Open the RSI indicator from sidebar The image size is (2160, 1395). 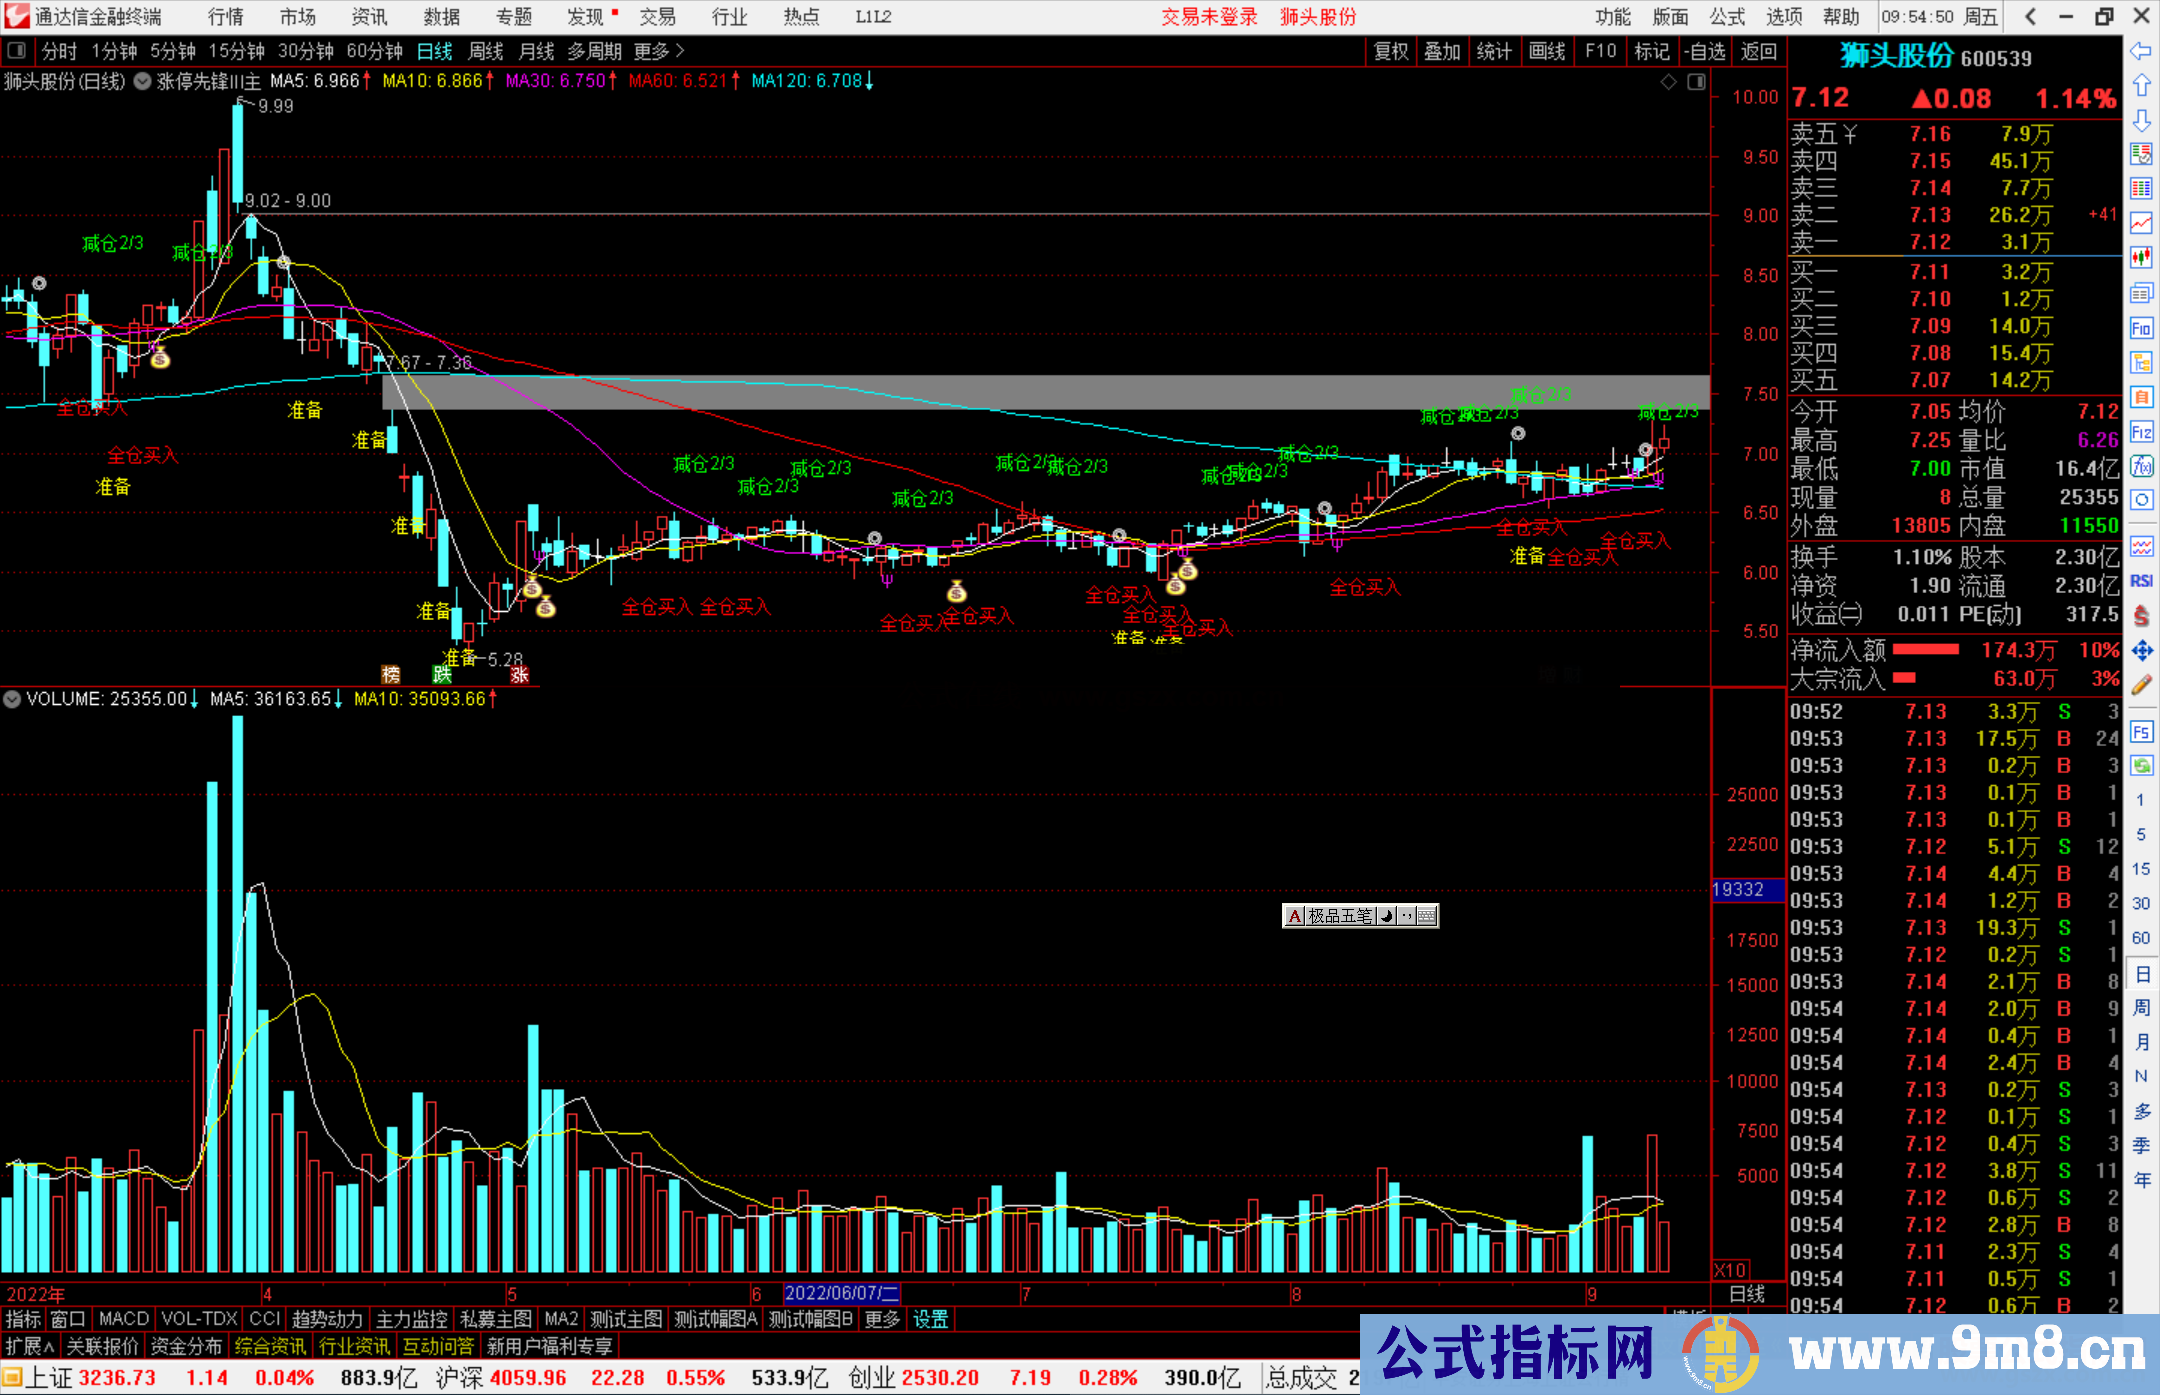[x=2141, y=581]
